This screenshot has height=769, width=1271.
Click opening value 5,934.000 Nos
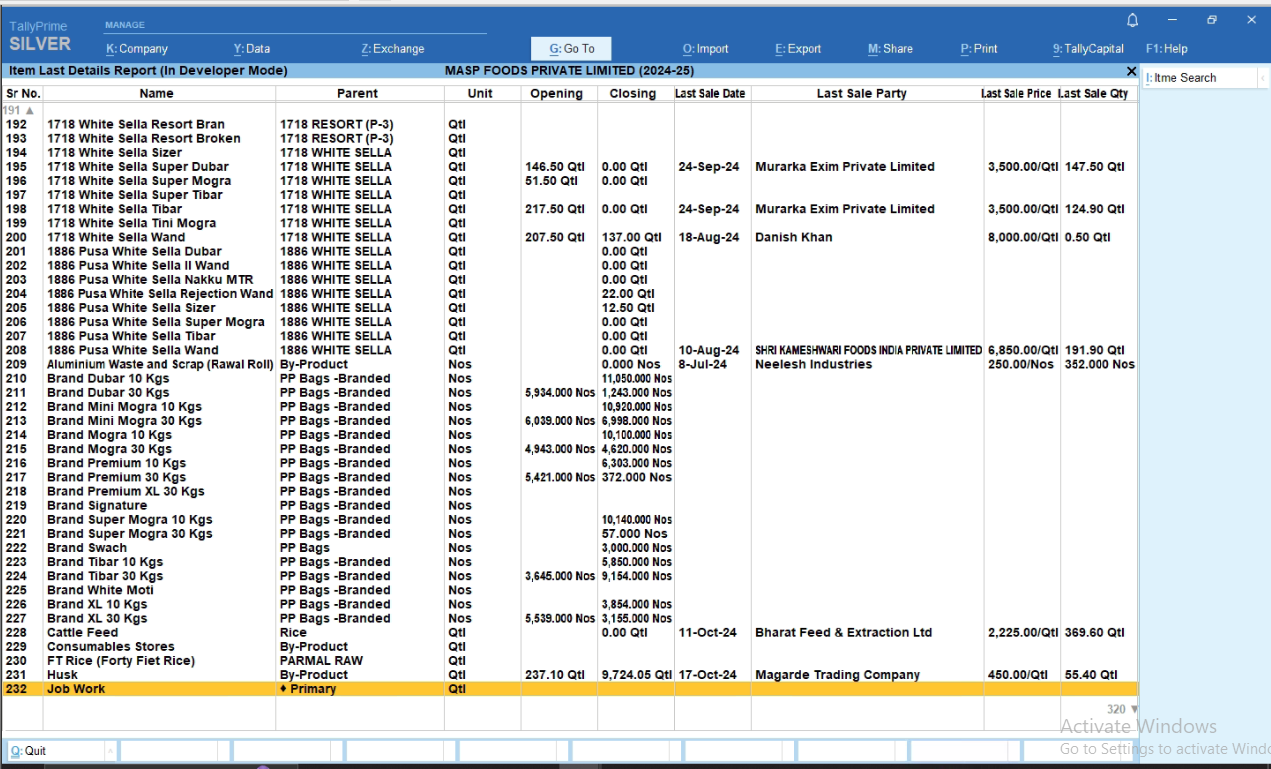(x=560, y=393)
